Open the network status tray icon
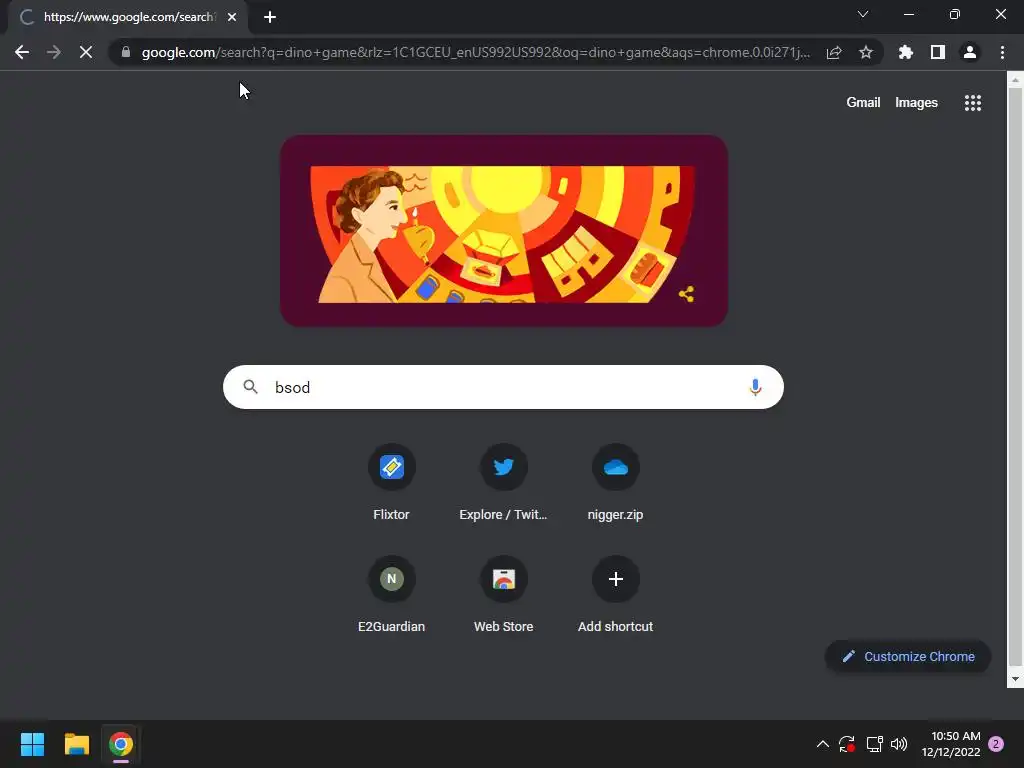Screen dimensions: 1024x768 (874, 744)
